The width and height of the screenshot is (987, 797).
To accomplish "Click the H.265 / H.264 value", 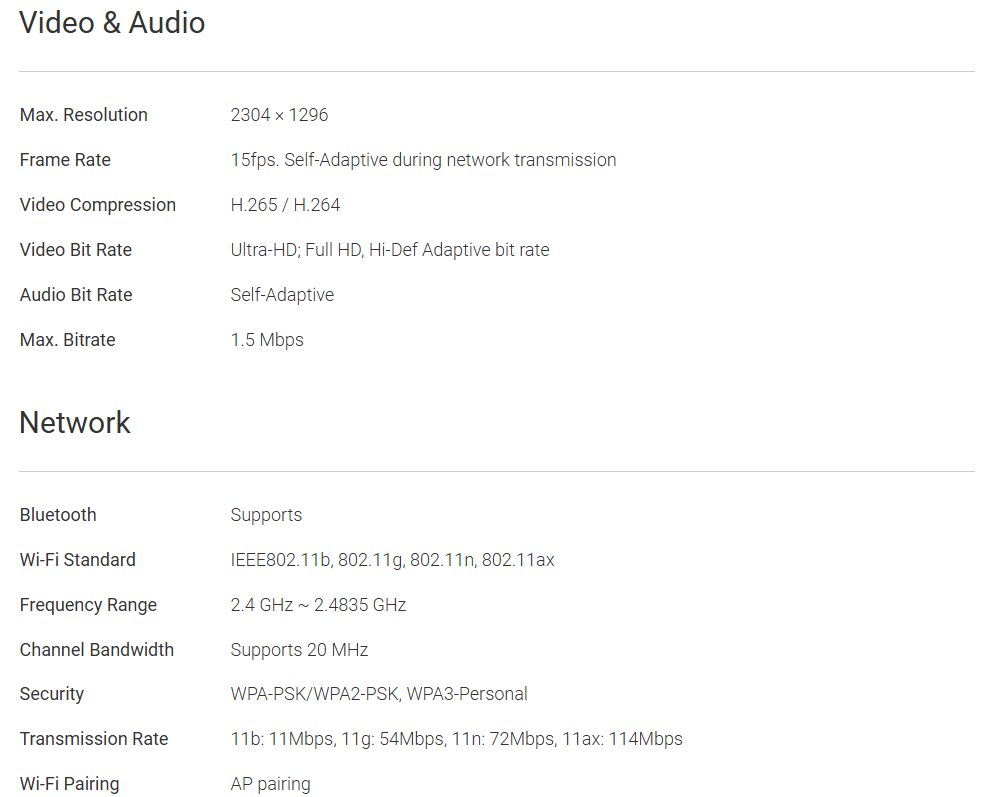I will tap(285, 205).
